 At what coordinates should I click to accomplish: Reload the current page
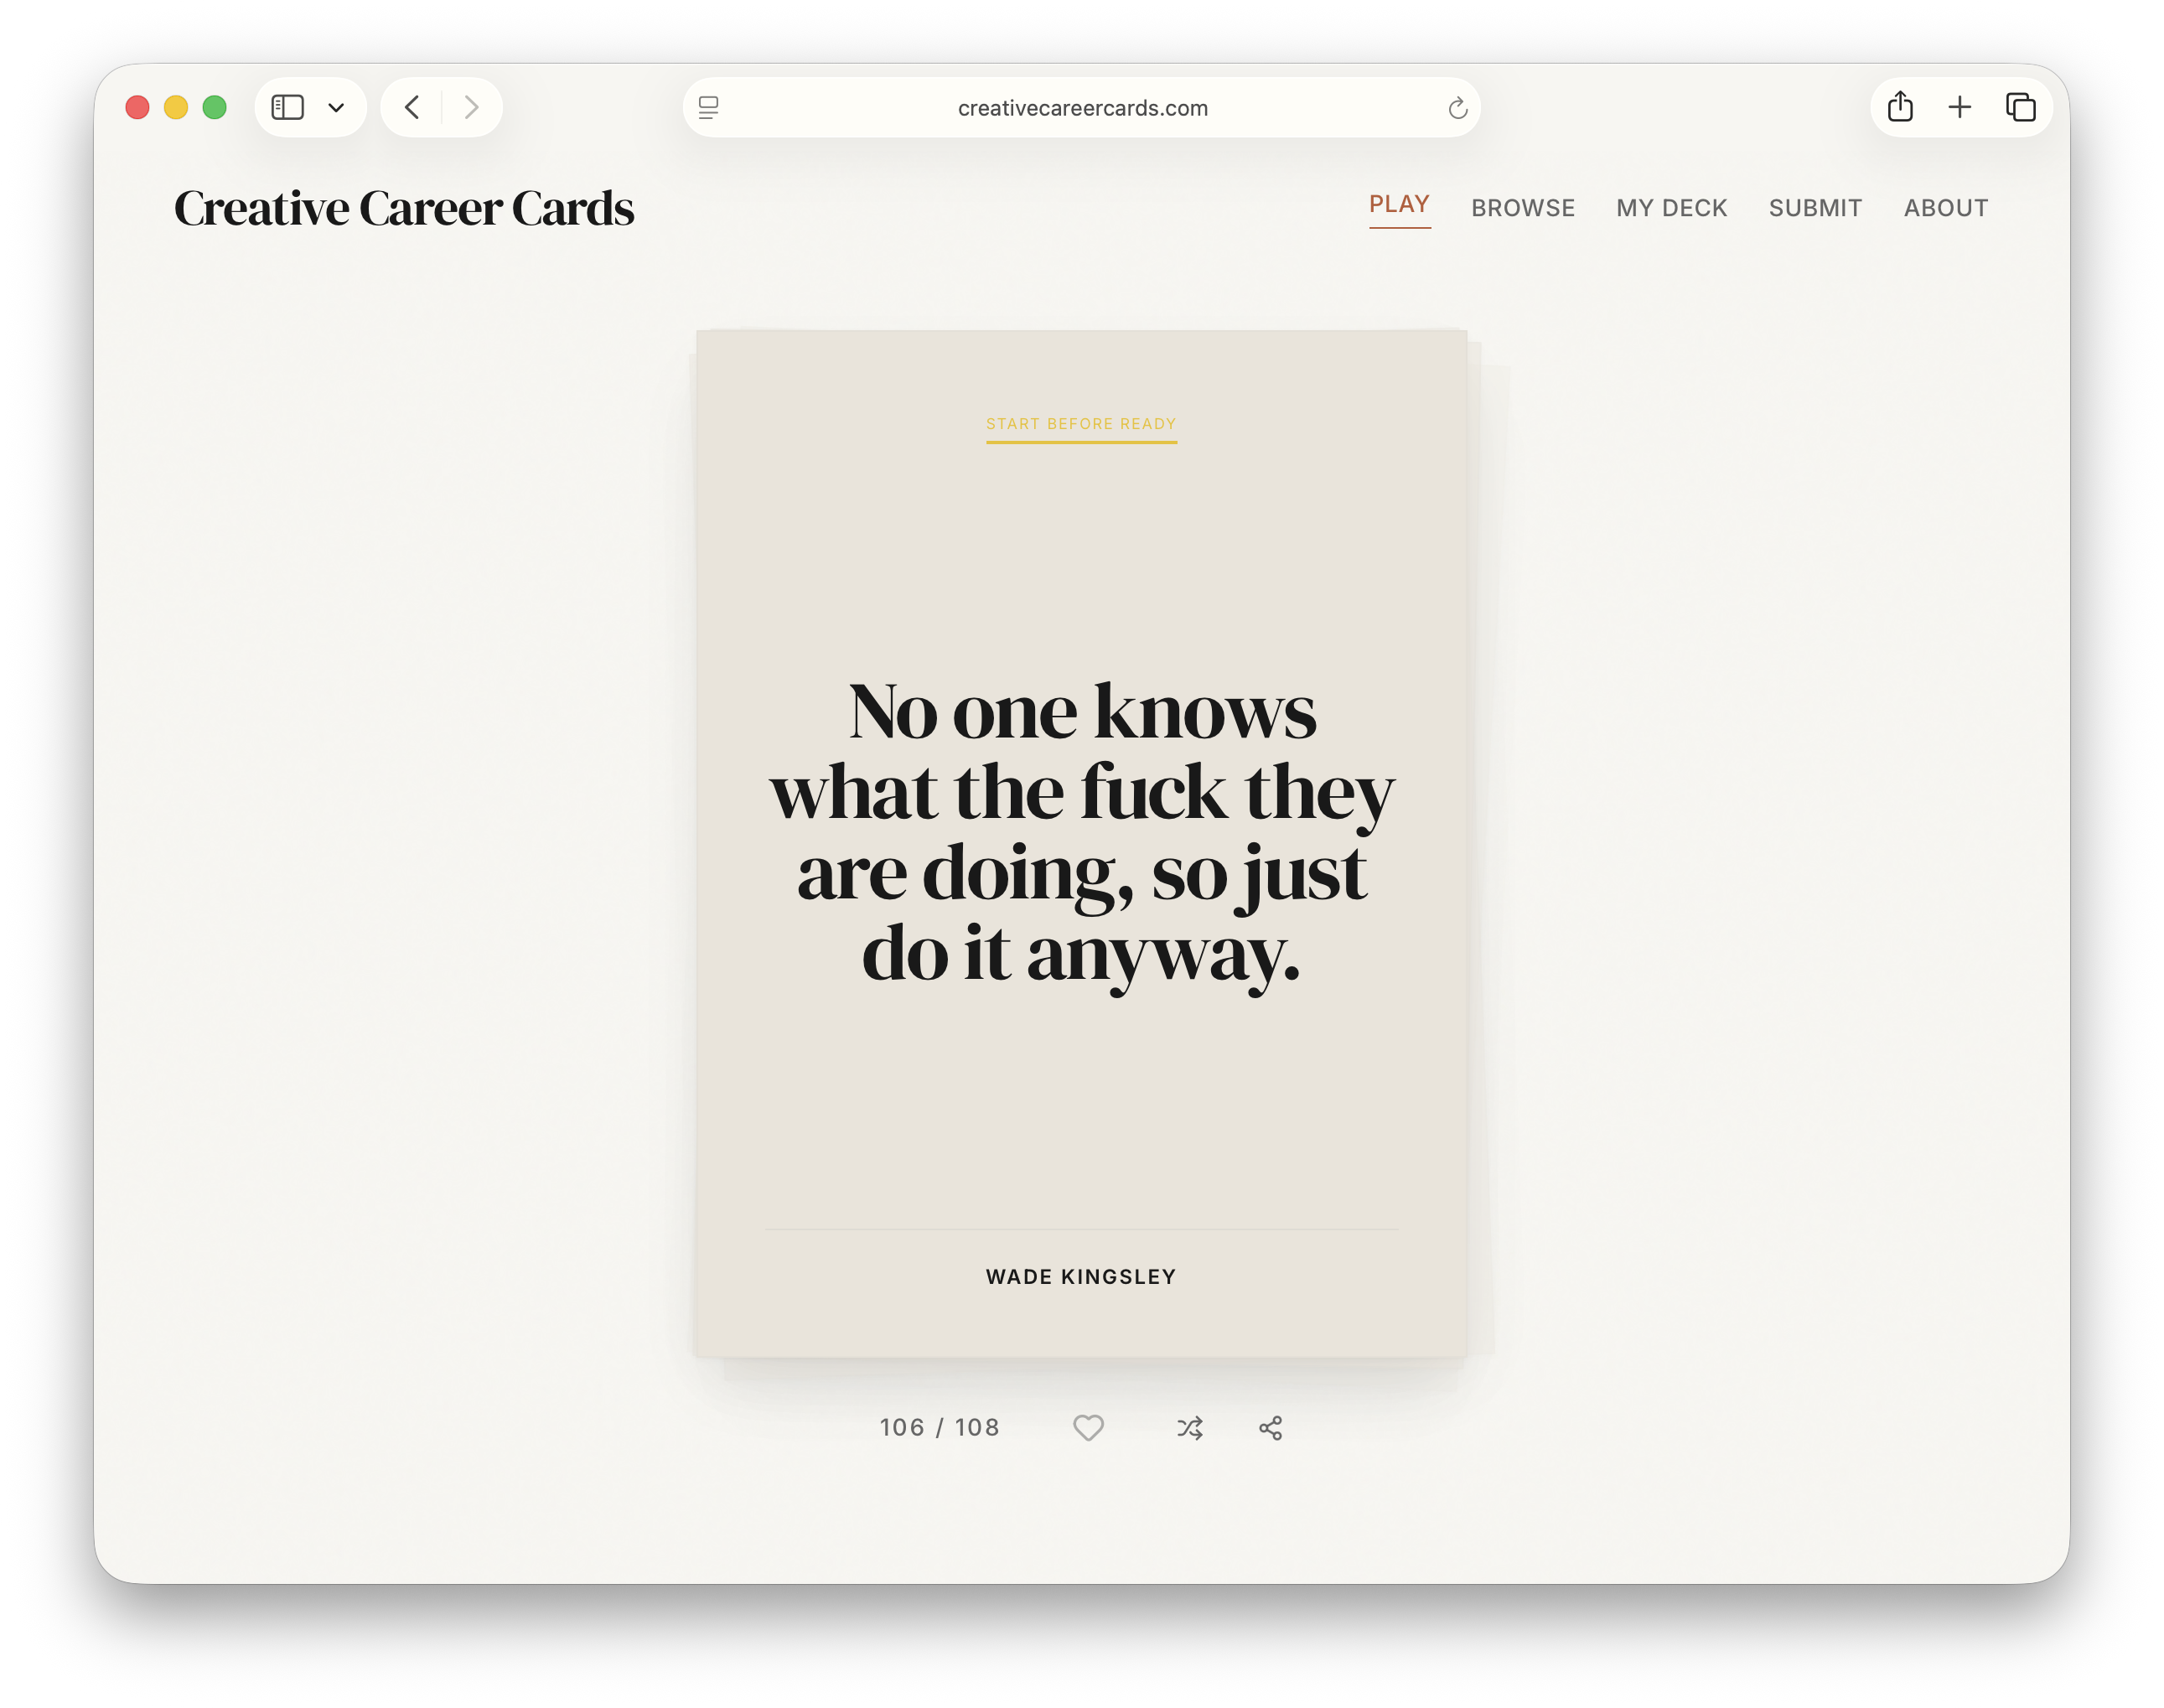point(1457,108)
